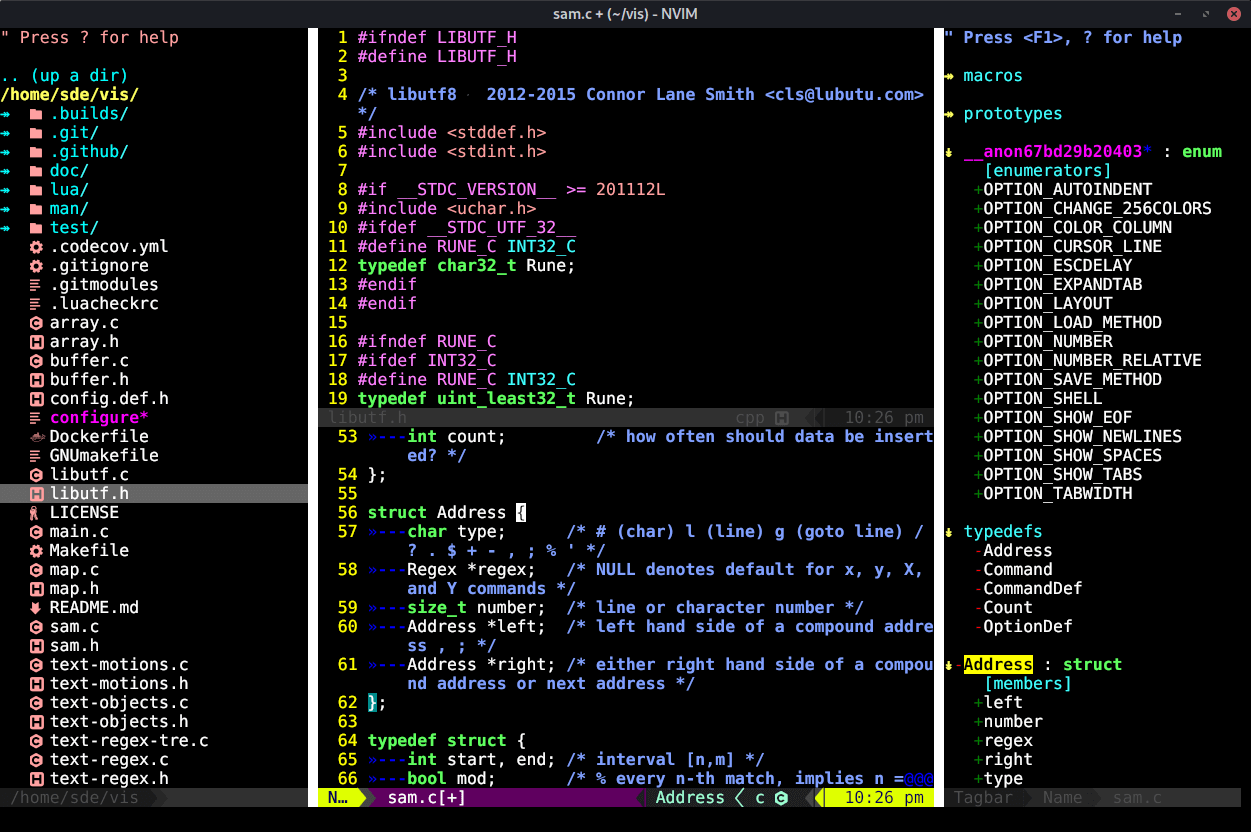
Task: Click gear icon of .gitignore
Action: (36, 266)
